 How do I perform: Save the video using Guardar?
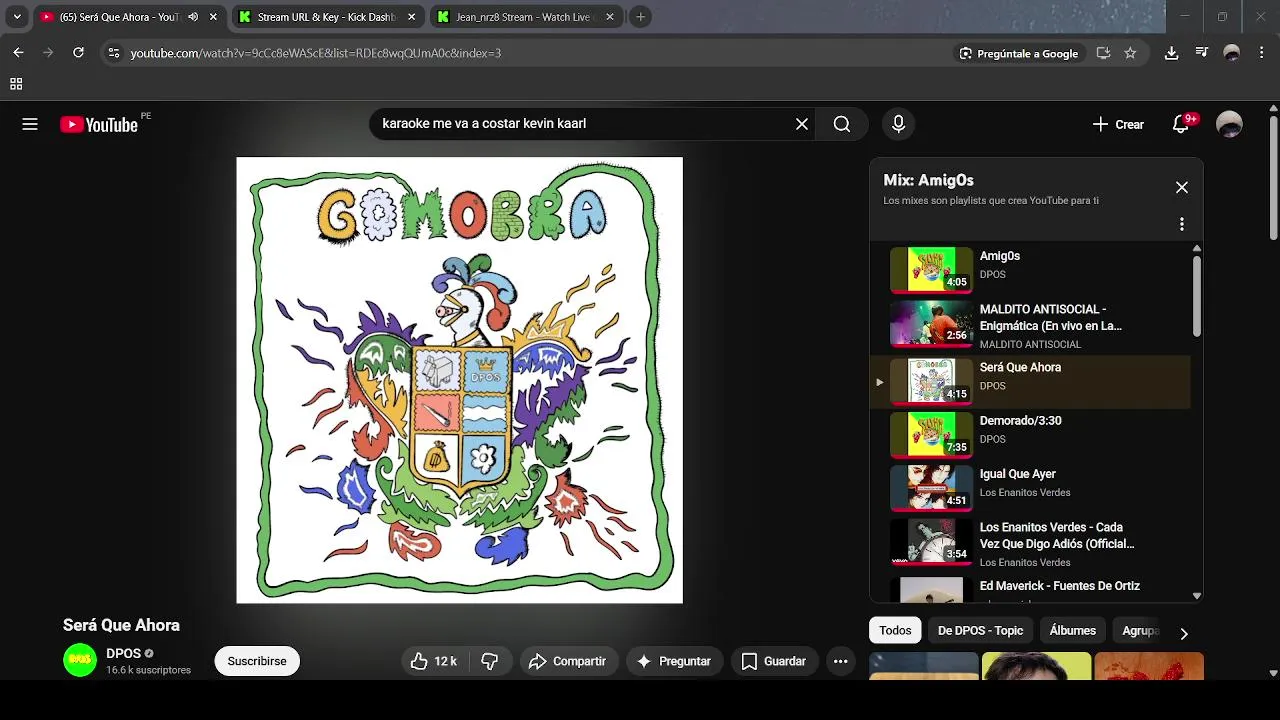tap(773, 661)
